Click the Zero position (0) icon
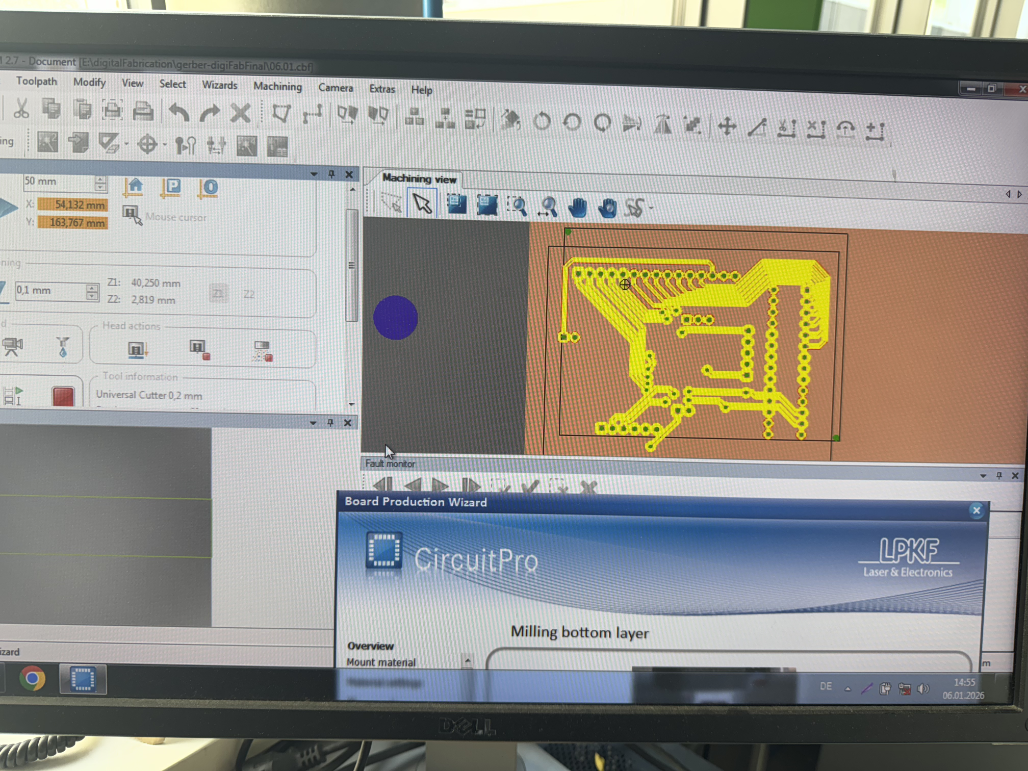1028x771 pixels. pyautogui.click(x=209, y=187)
